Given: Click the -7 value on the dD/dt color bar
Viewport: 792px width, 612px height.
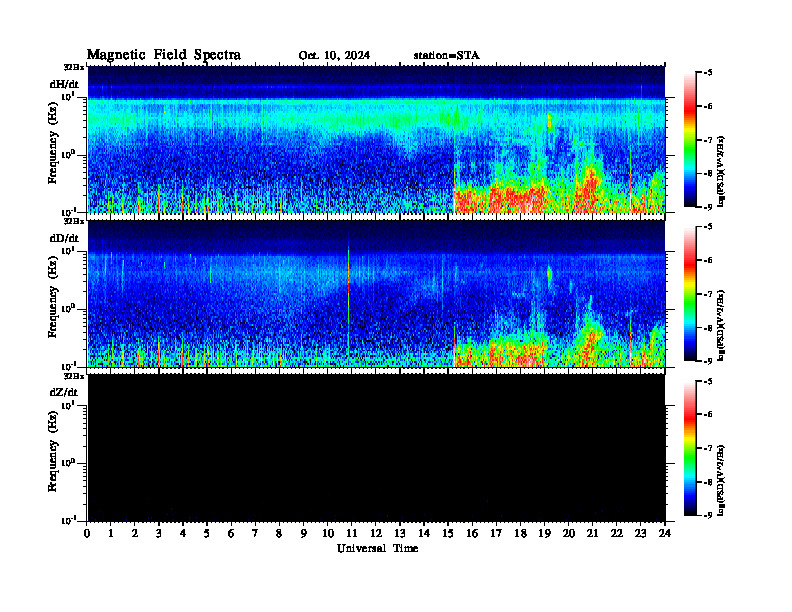Looking at the screenshot, I should pyautogui.click(x=708, y=294).
